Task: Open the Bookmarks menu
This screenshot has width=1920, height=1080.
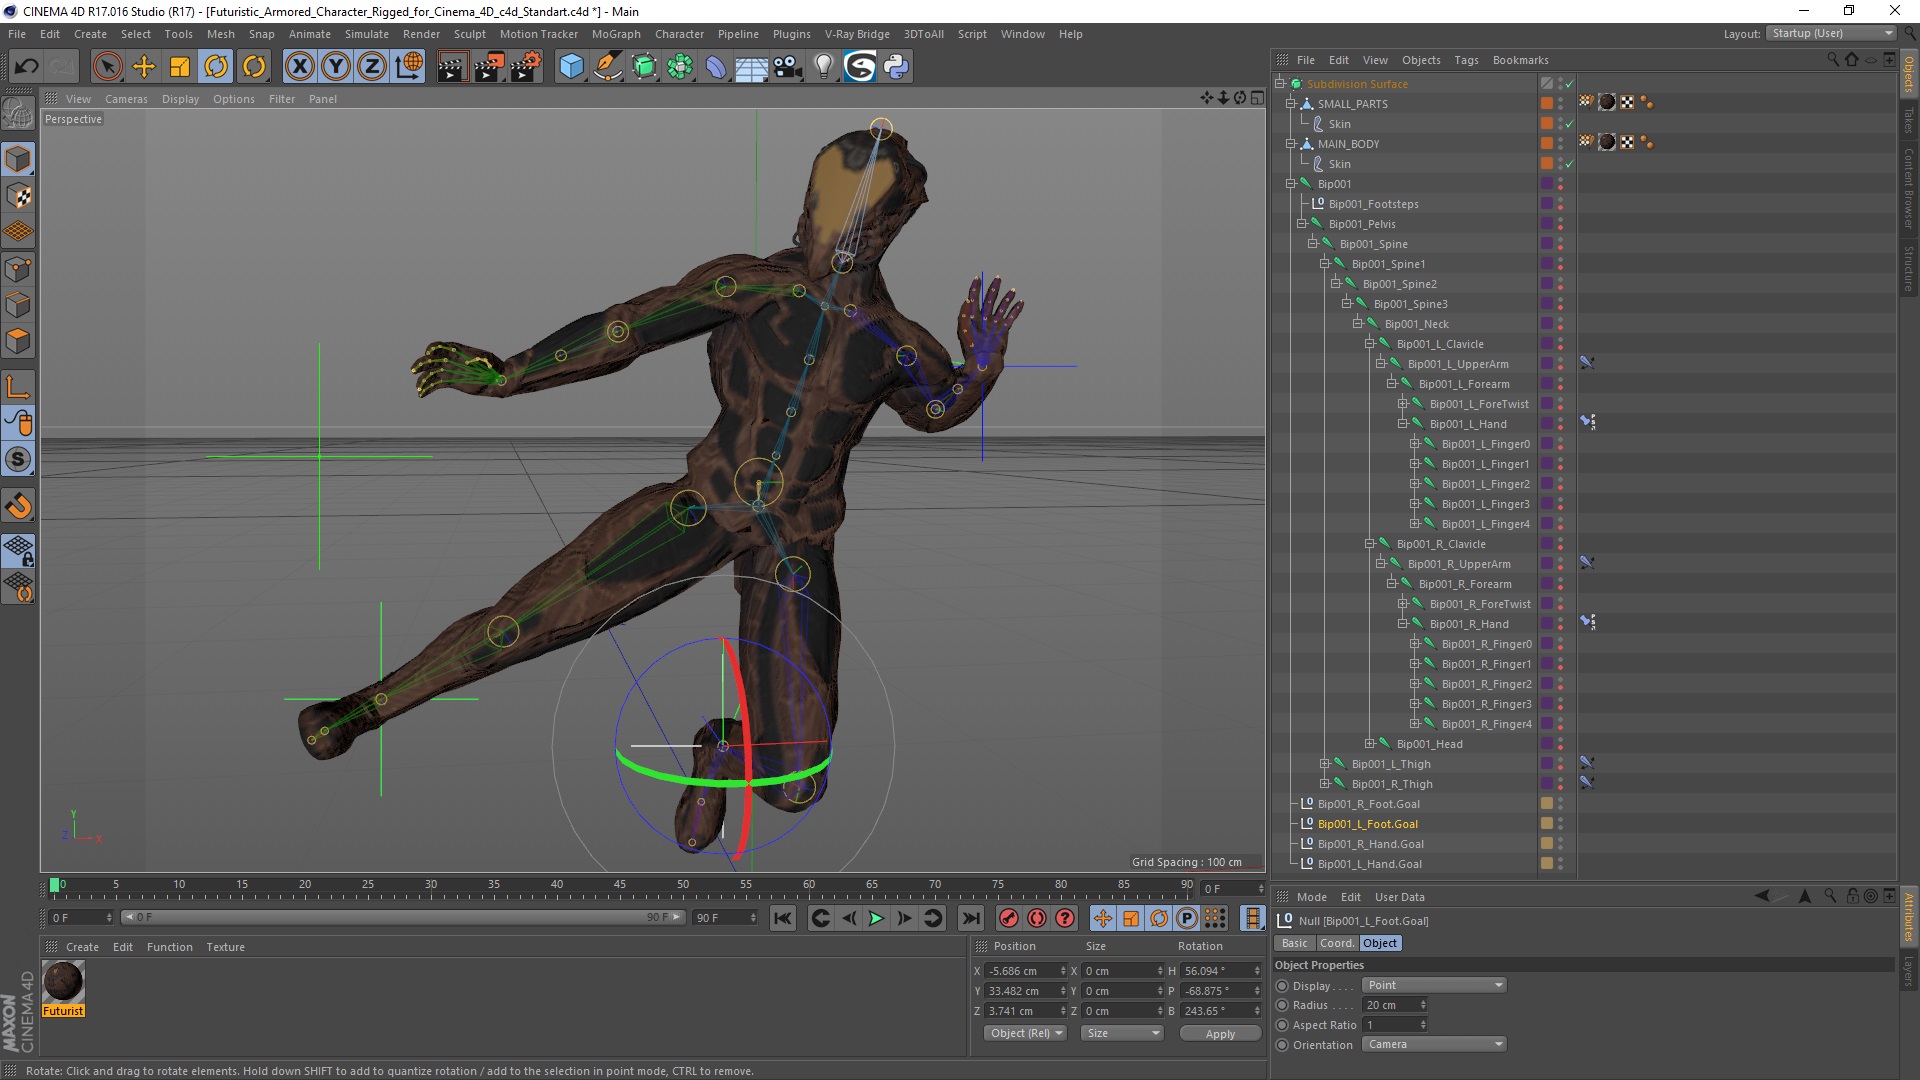Action: [1520, 60]
